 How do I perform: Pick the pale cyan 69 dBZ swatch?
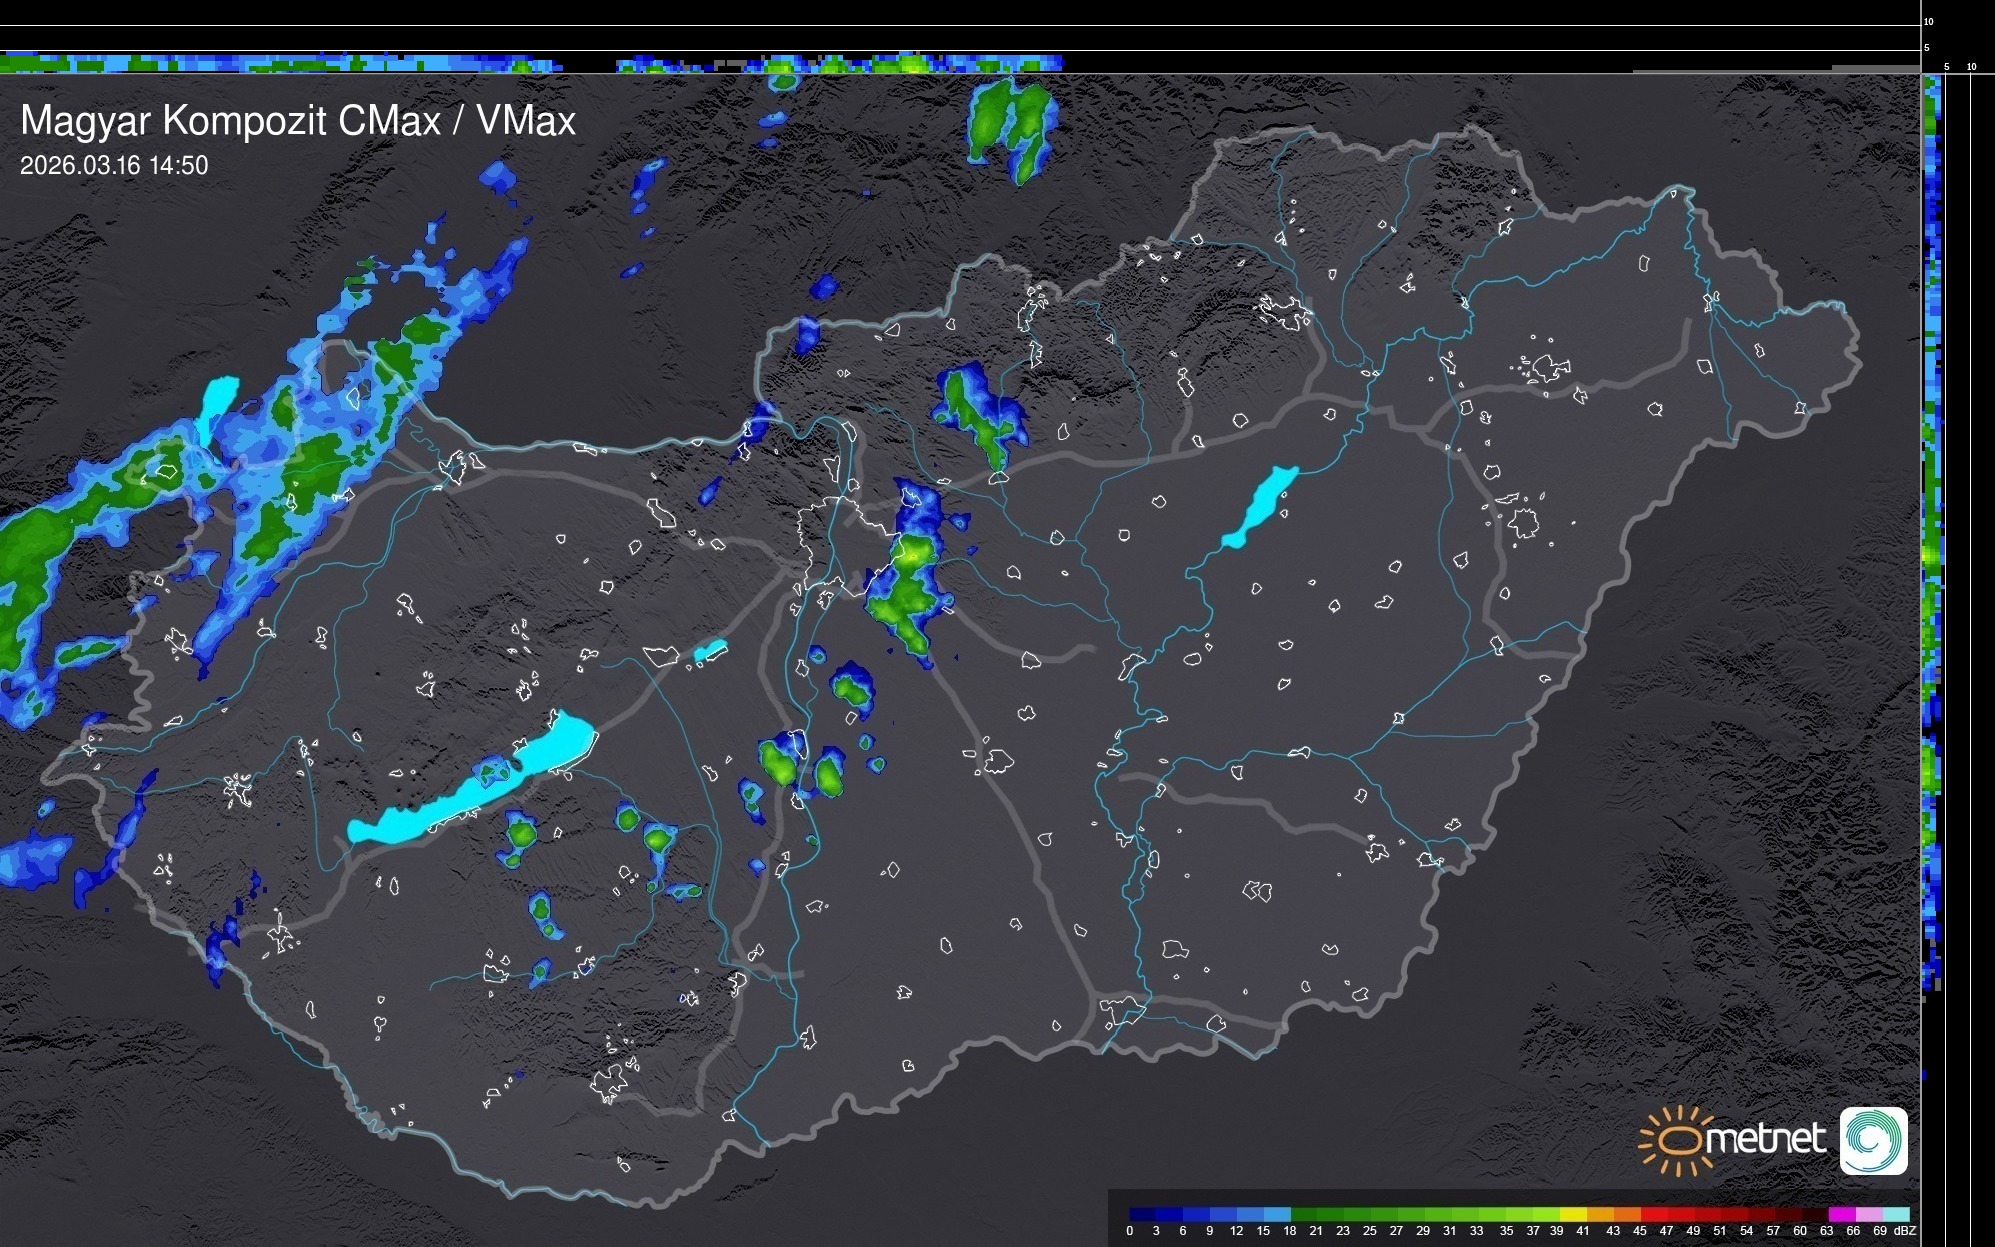(1896, 1215)
